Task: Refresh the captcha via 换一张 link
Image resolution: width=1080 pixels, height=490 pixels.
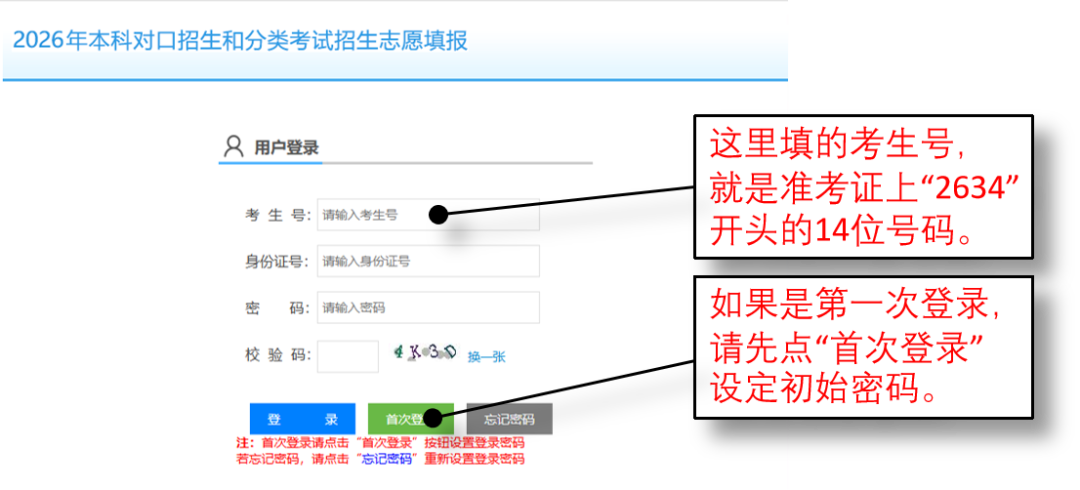Action: 486,357
